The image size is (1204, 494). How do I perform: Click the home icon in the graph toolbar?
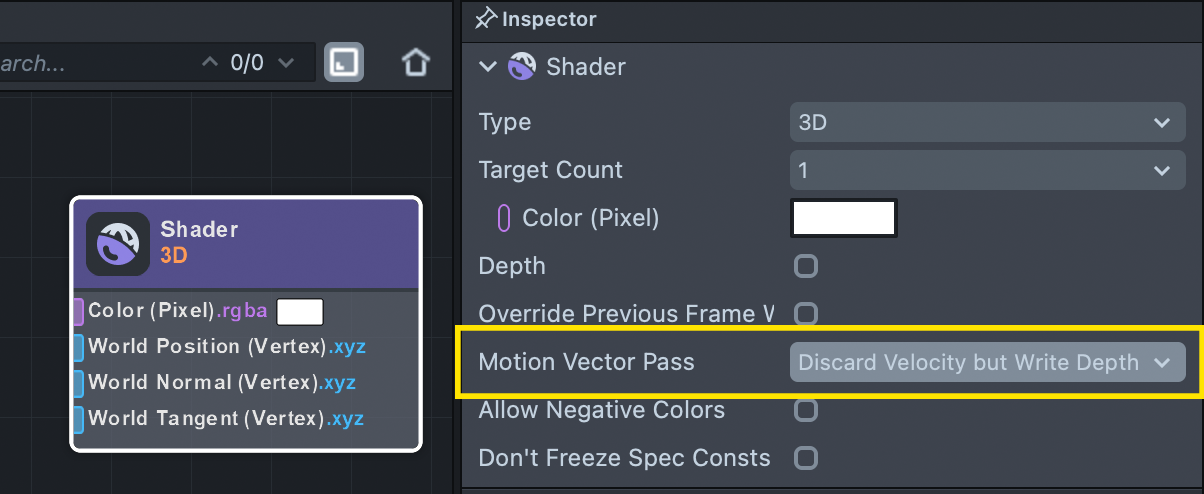(415, 63)
